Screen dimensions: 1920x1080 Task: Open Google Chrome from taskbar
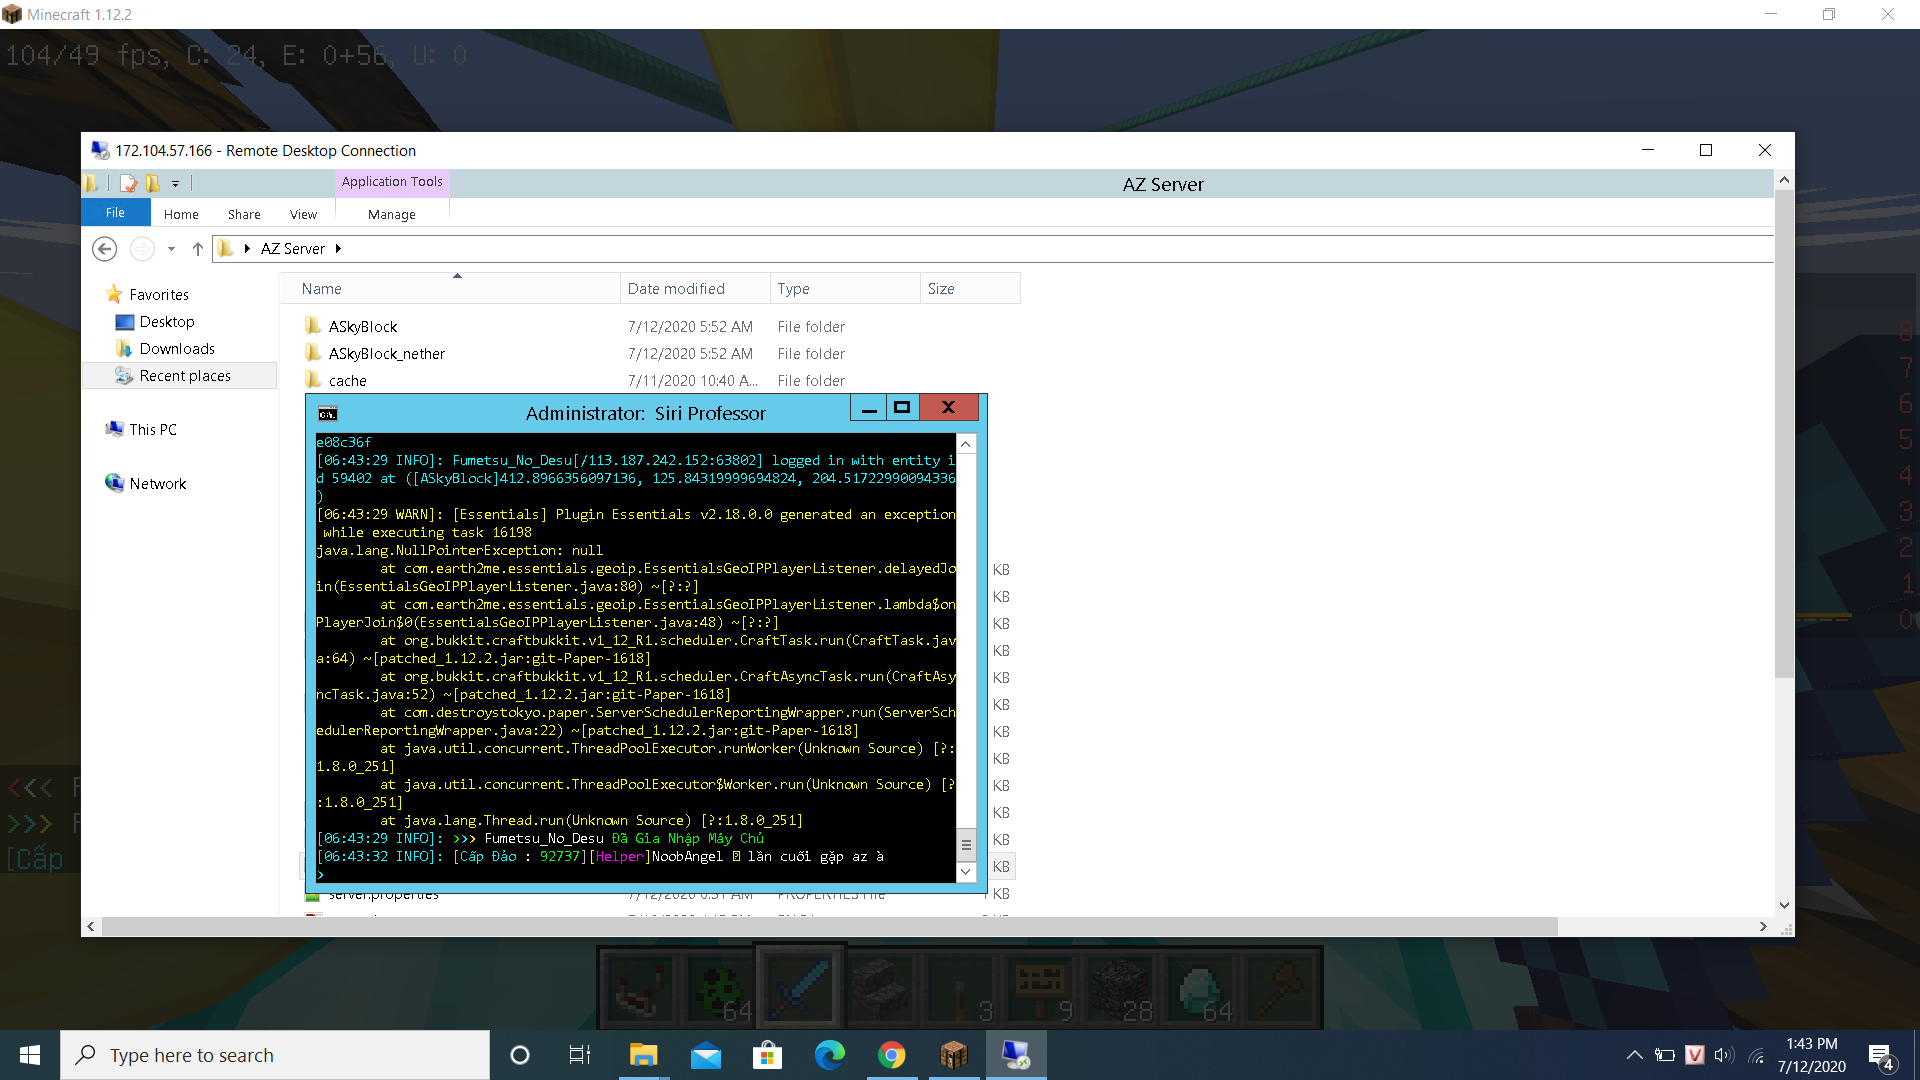point(892,1055)
